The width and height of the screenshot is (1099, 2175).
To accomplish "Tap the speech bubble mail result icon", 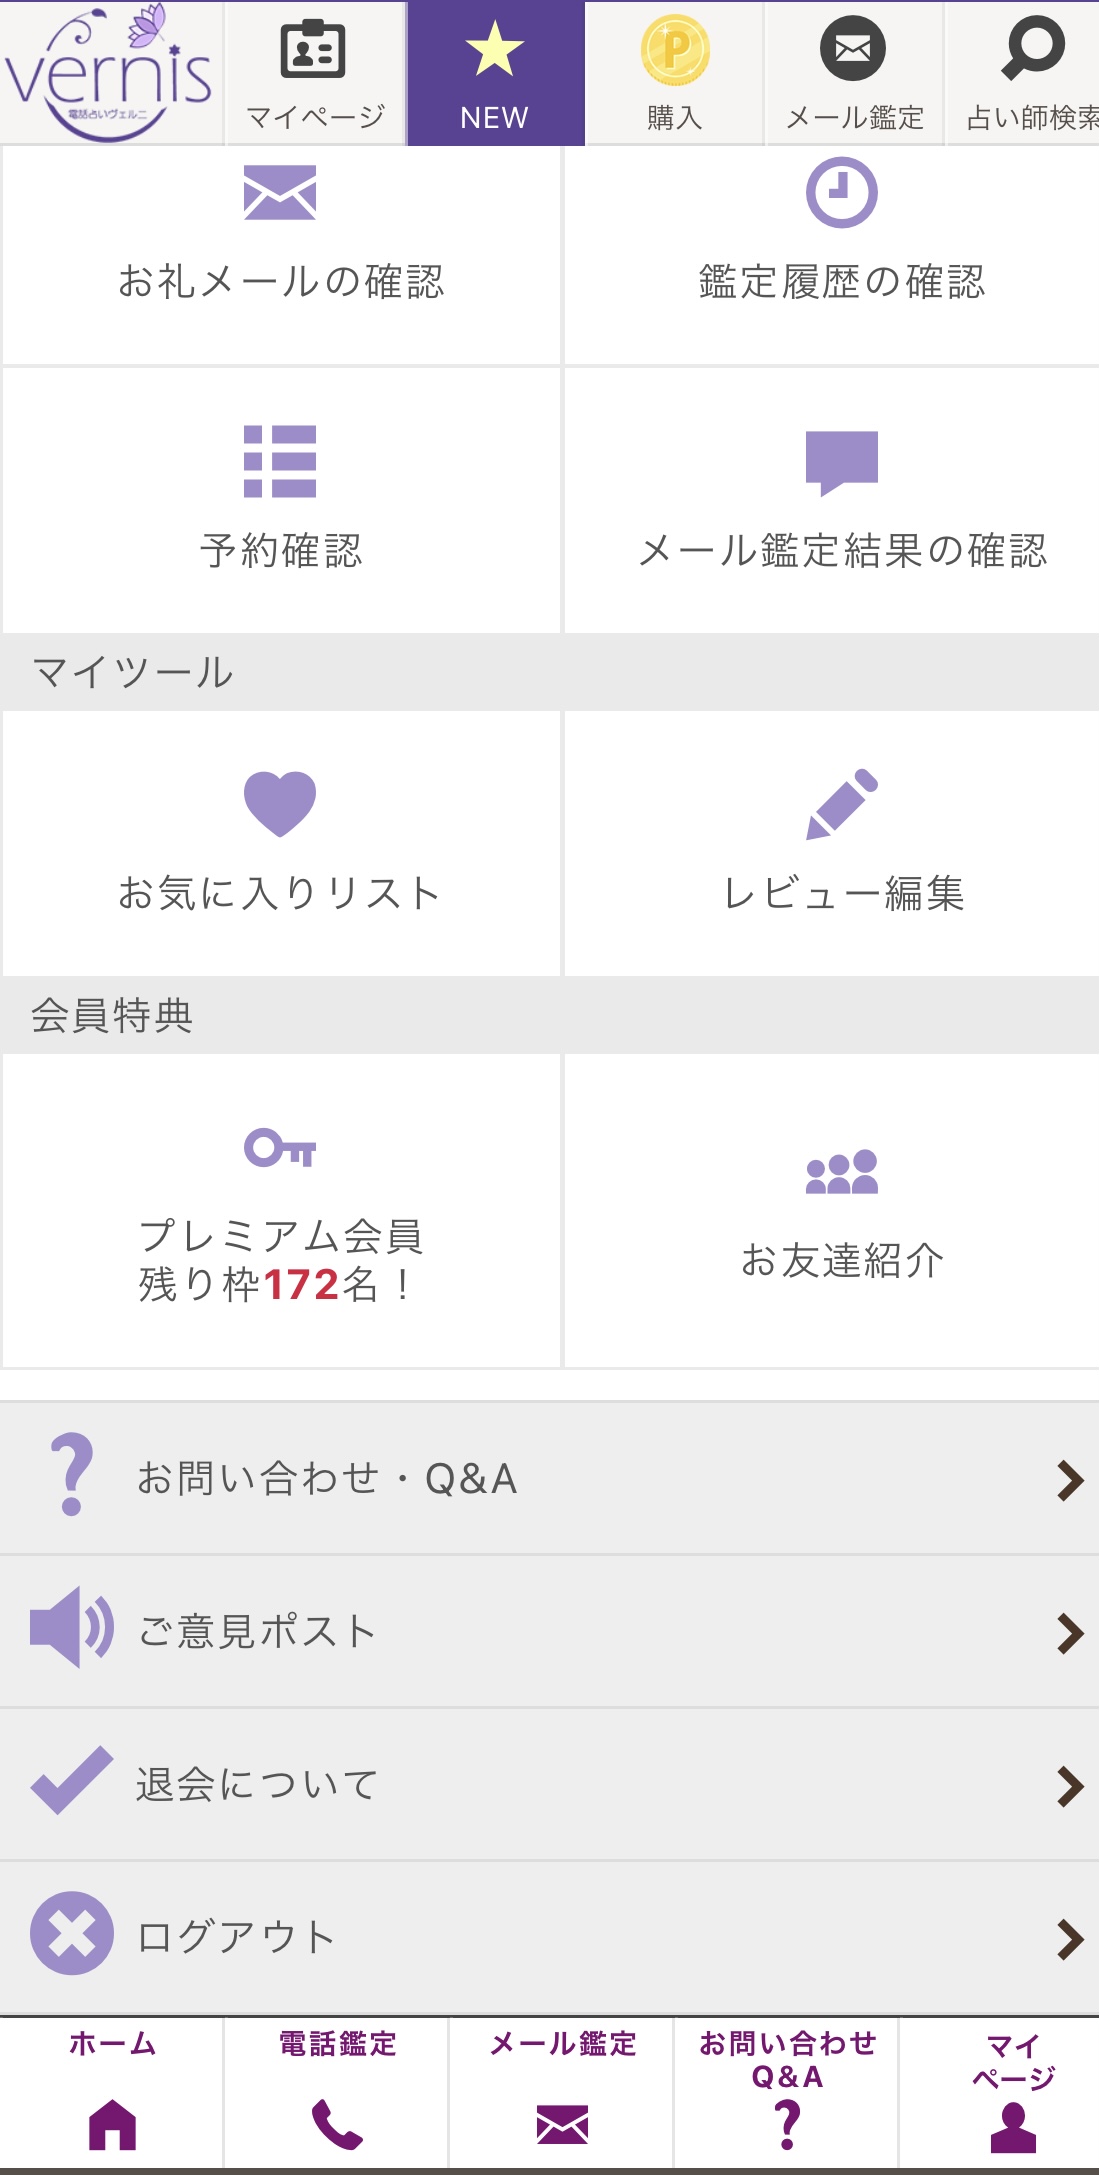I will pyautogui.click(x=842, y=461).
